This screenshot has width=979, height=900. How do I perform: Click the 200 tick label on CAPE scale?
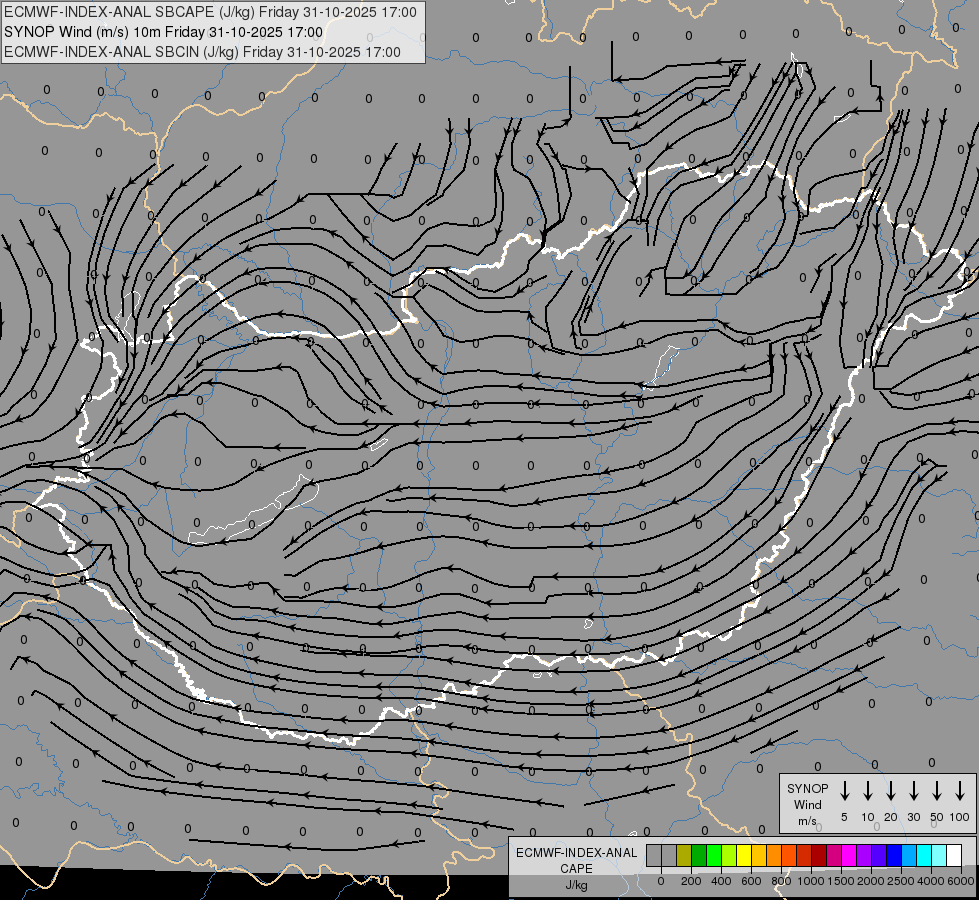[x=691, y=881]
